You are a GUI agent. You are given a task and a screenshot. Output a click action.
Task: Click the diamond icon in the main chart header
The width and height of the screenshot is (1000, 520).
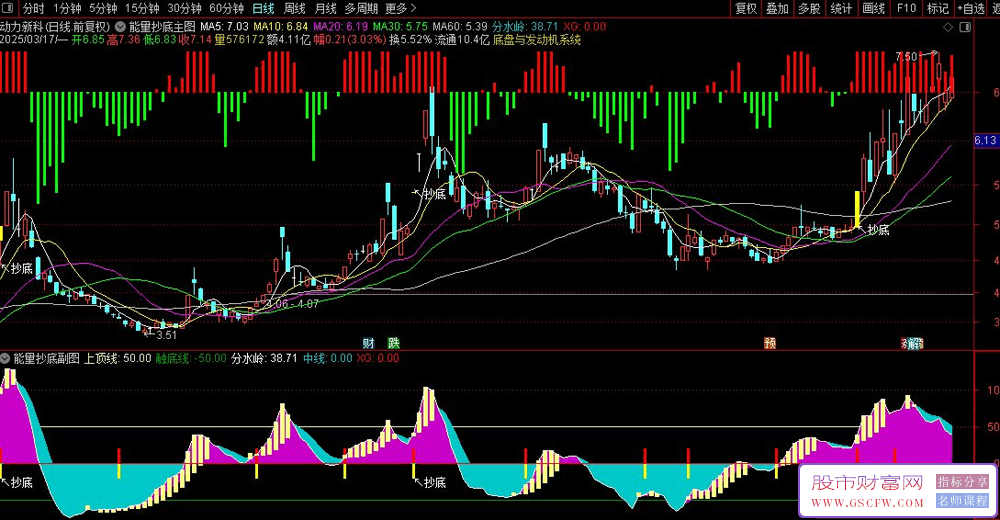[948, 27]
